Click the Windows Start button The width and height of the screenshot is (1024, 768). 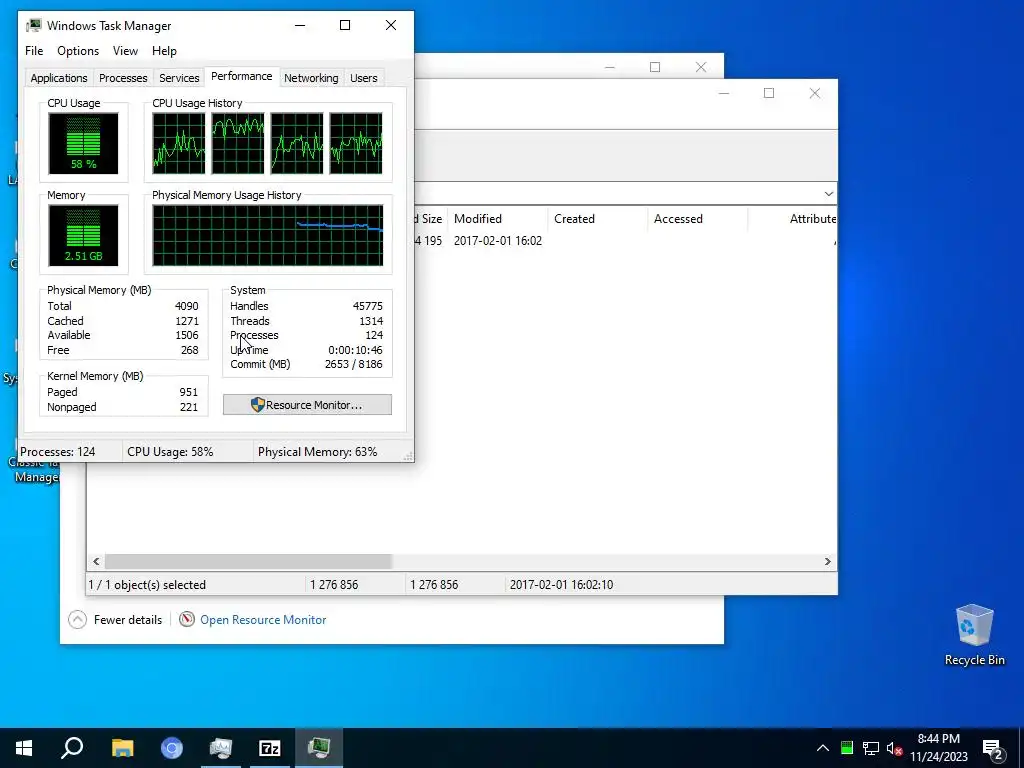point(24,748)
